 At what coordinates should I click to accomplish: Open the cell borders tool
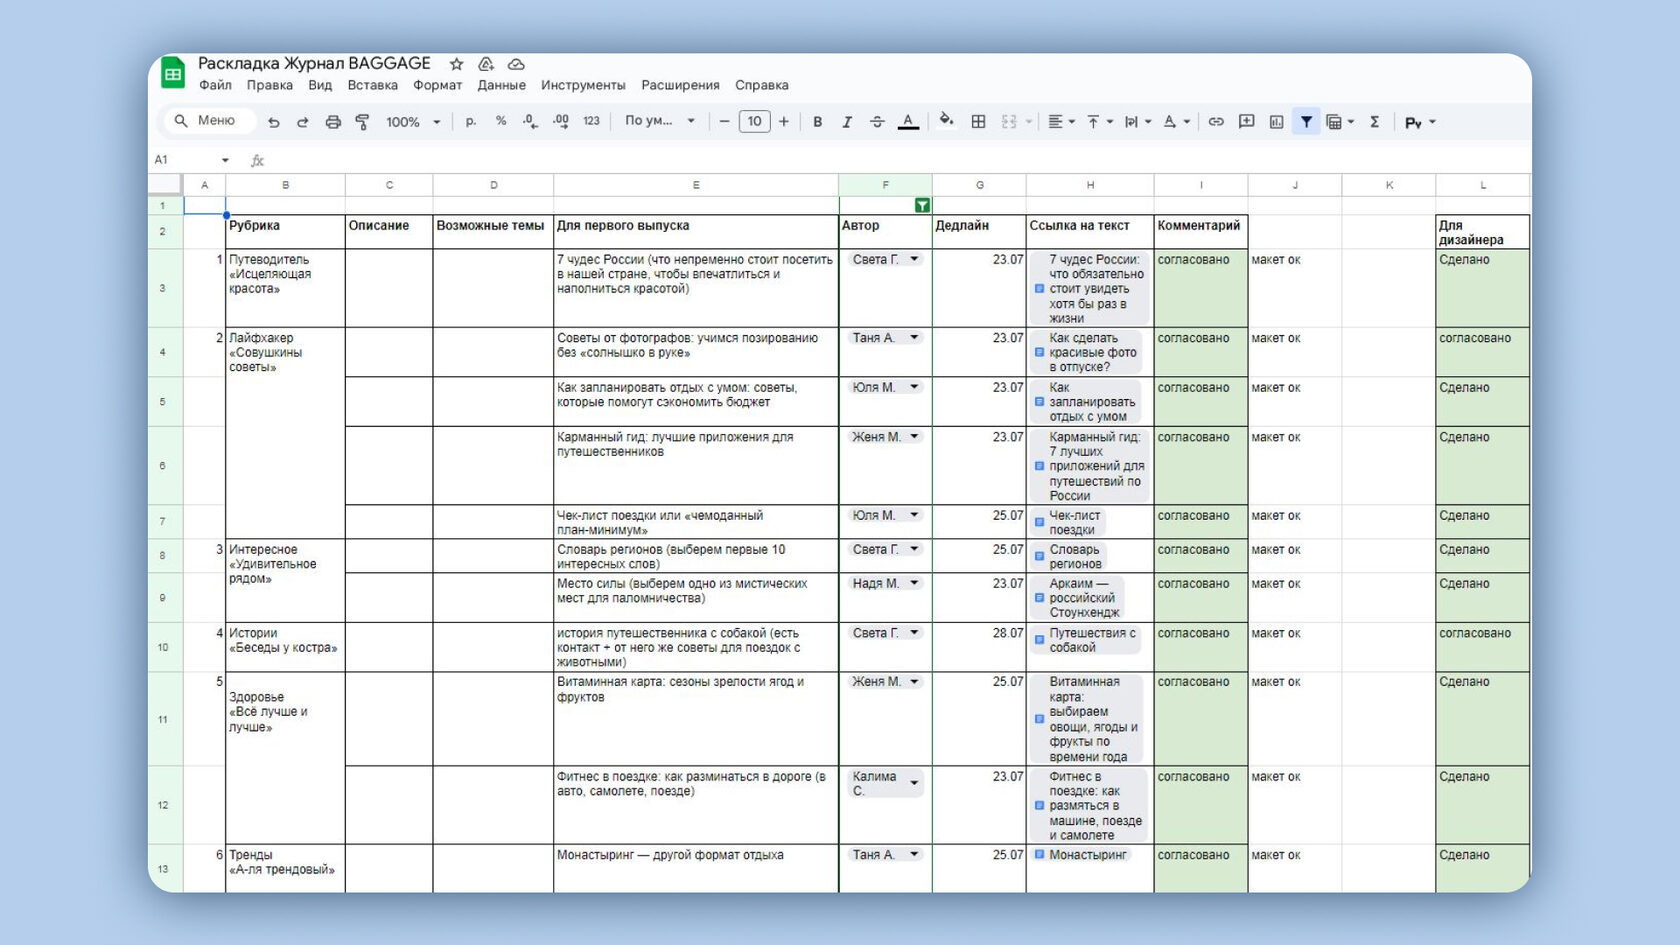(x=978, y=122)
